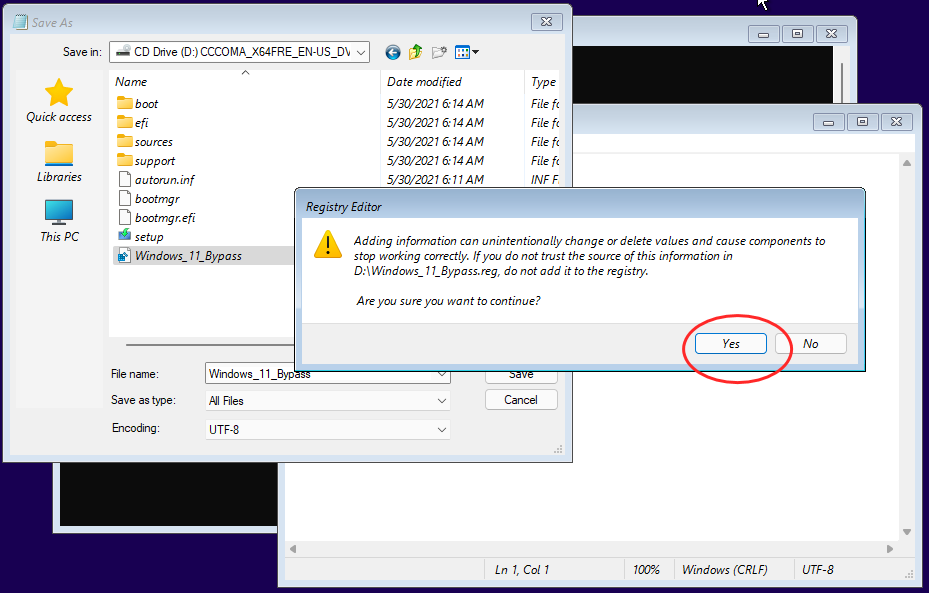This screenshot has width=929, height=593.
Task: Open This PC in sidebar
Action: tap(59, 221)
